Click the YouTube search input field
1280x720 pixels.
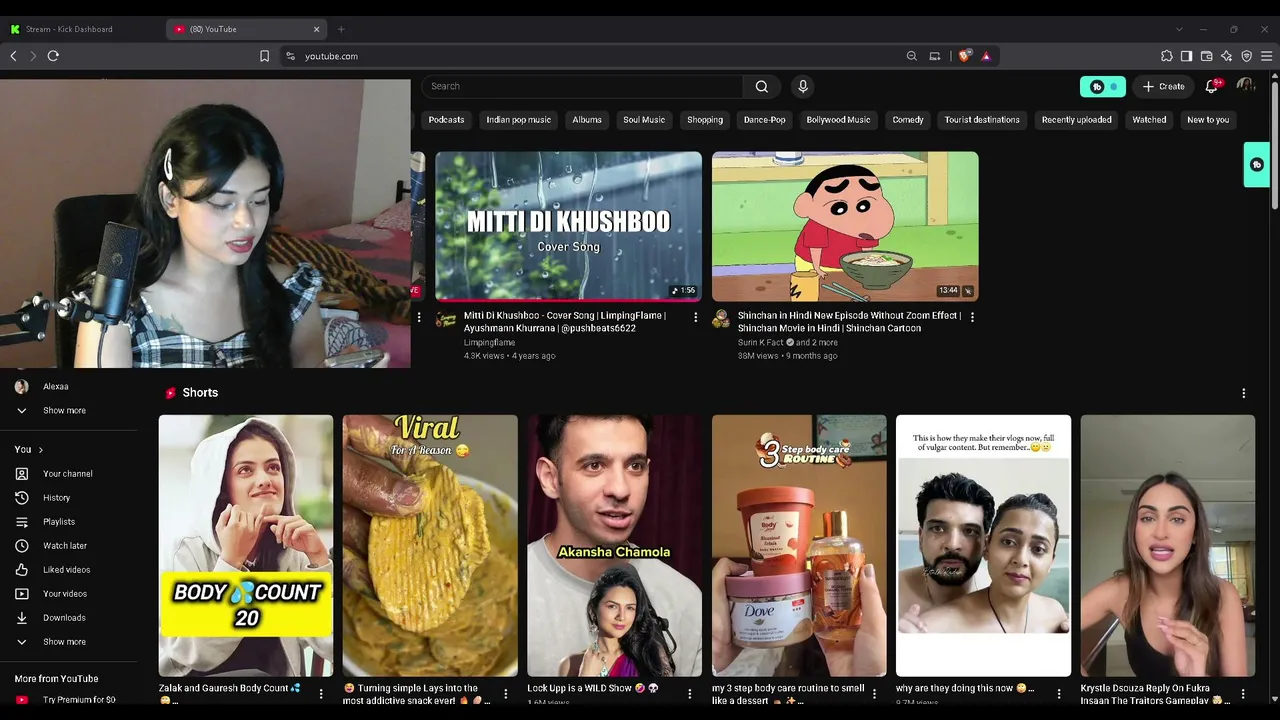click(582, 86)
